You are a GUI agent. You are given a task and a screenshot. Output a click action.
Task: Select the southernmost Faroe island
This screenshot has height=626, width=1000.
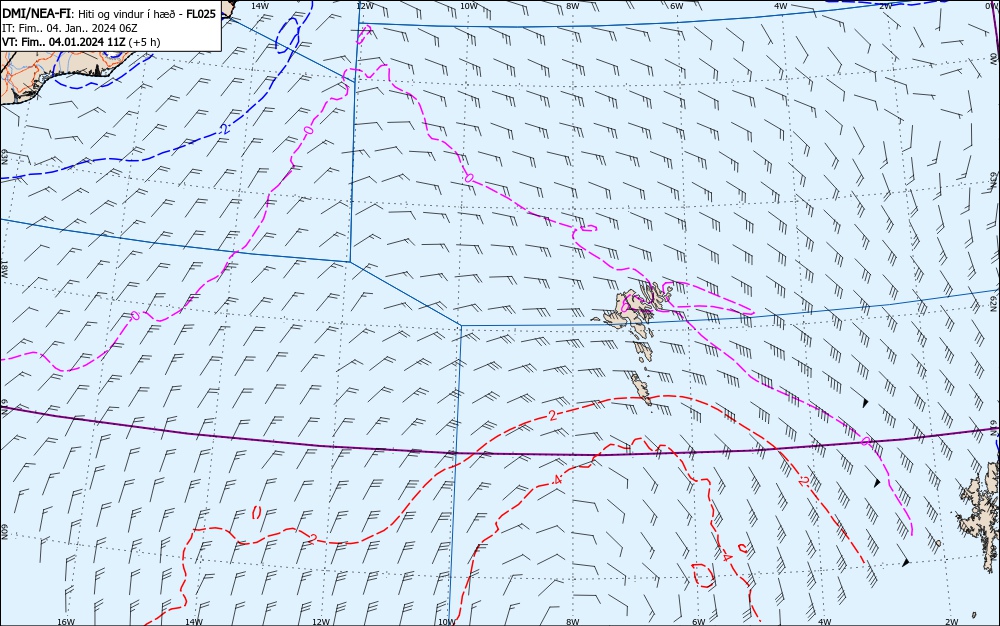(x=642, y=388)
